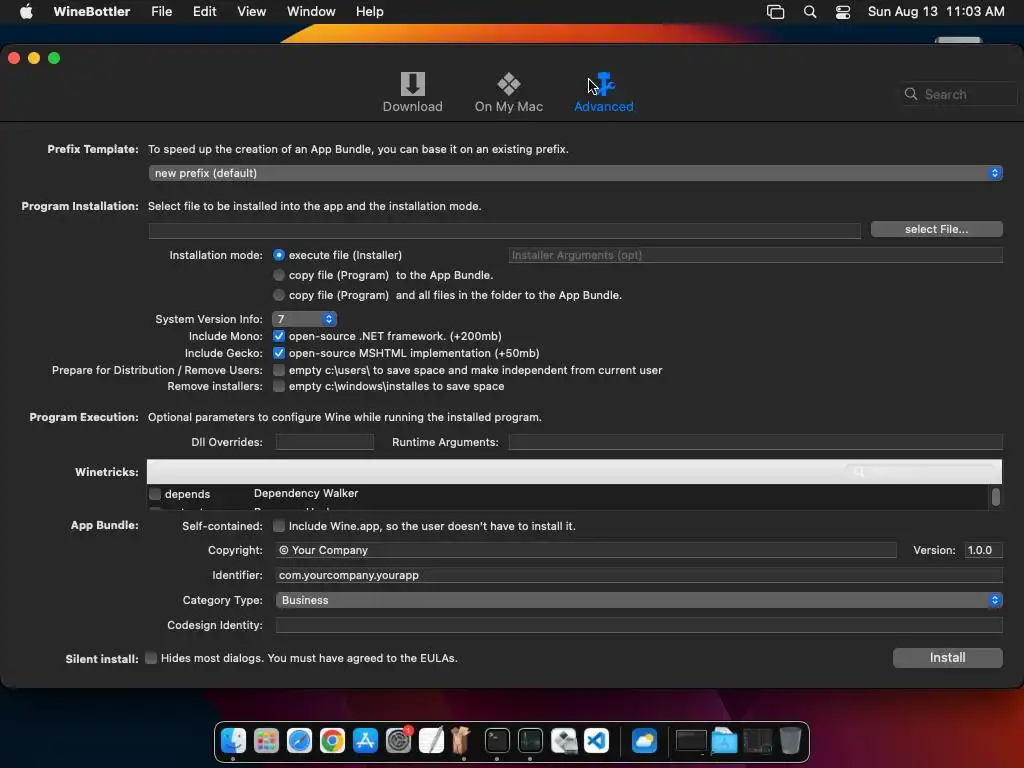Click the Stage Manager window icon in menu bar
1024x768 pixels.
pos(775,12)
